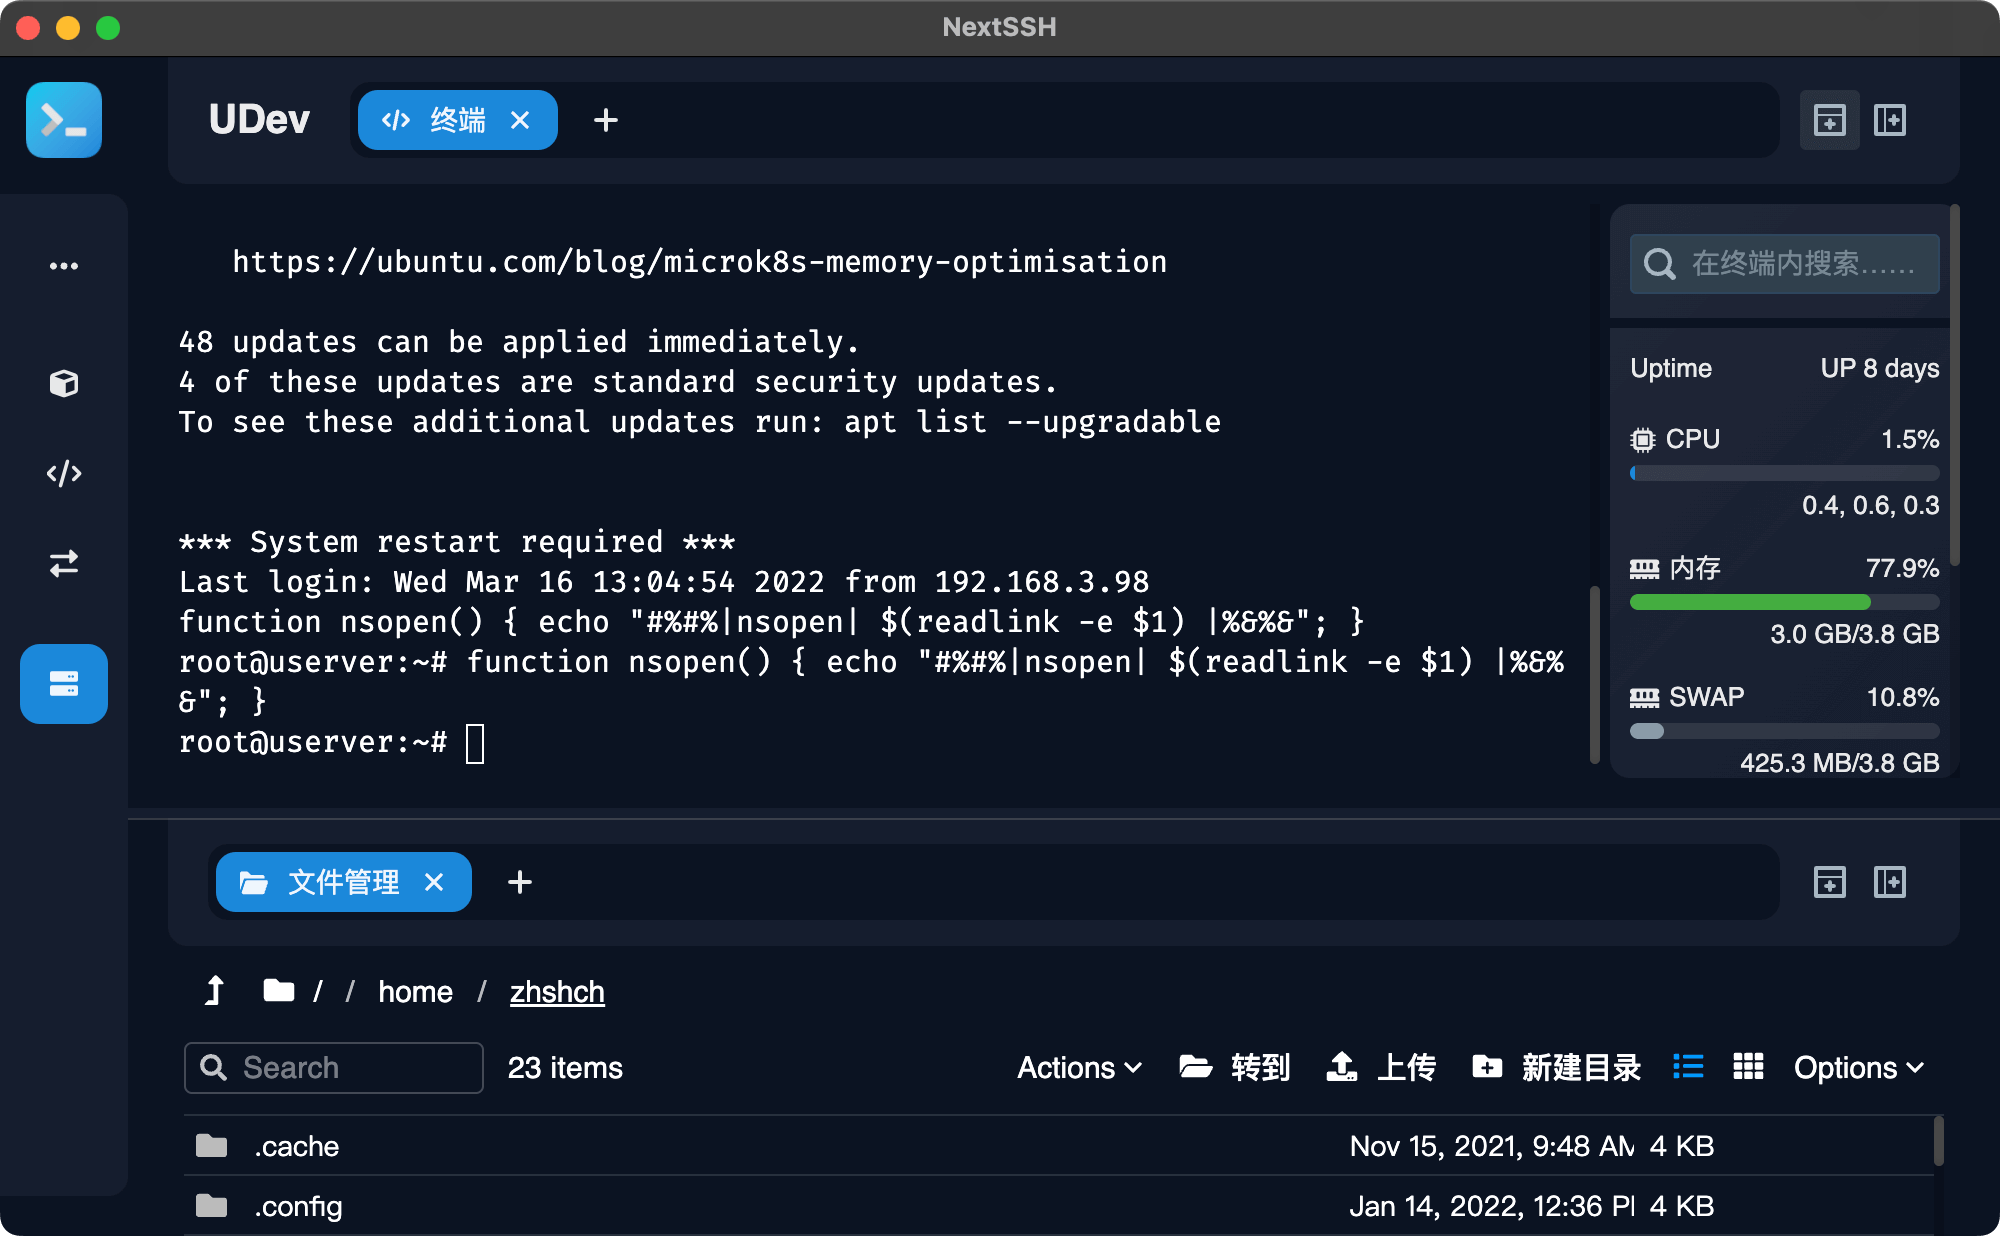Add a new tab next to 文件管理
2000x1236 pixels.
(x=520, y=882)
